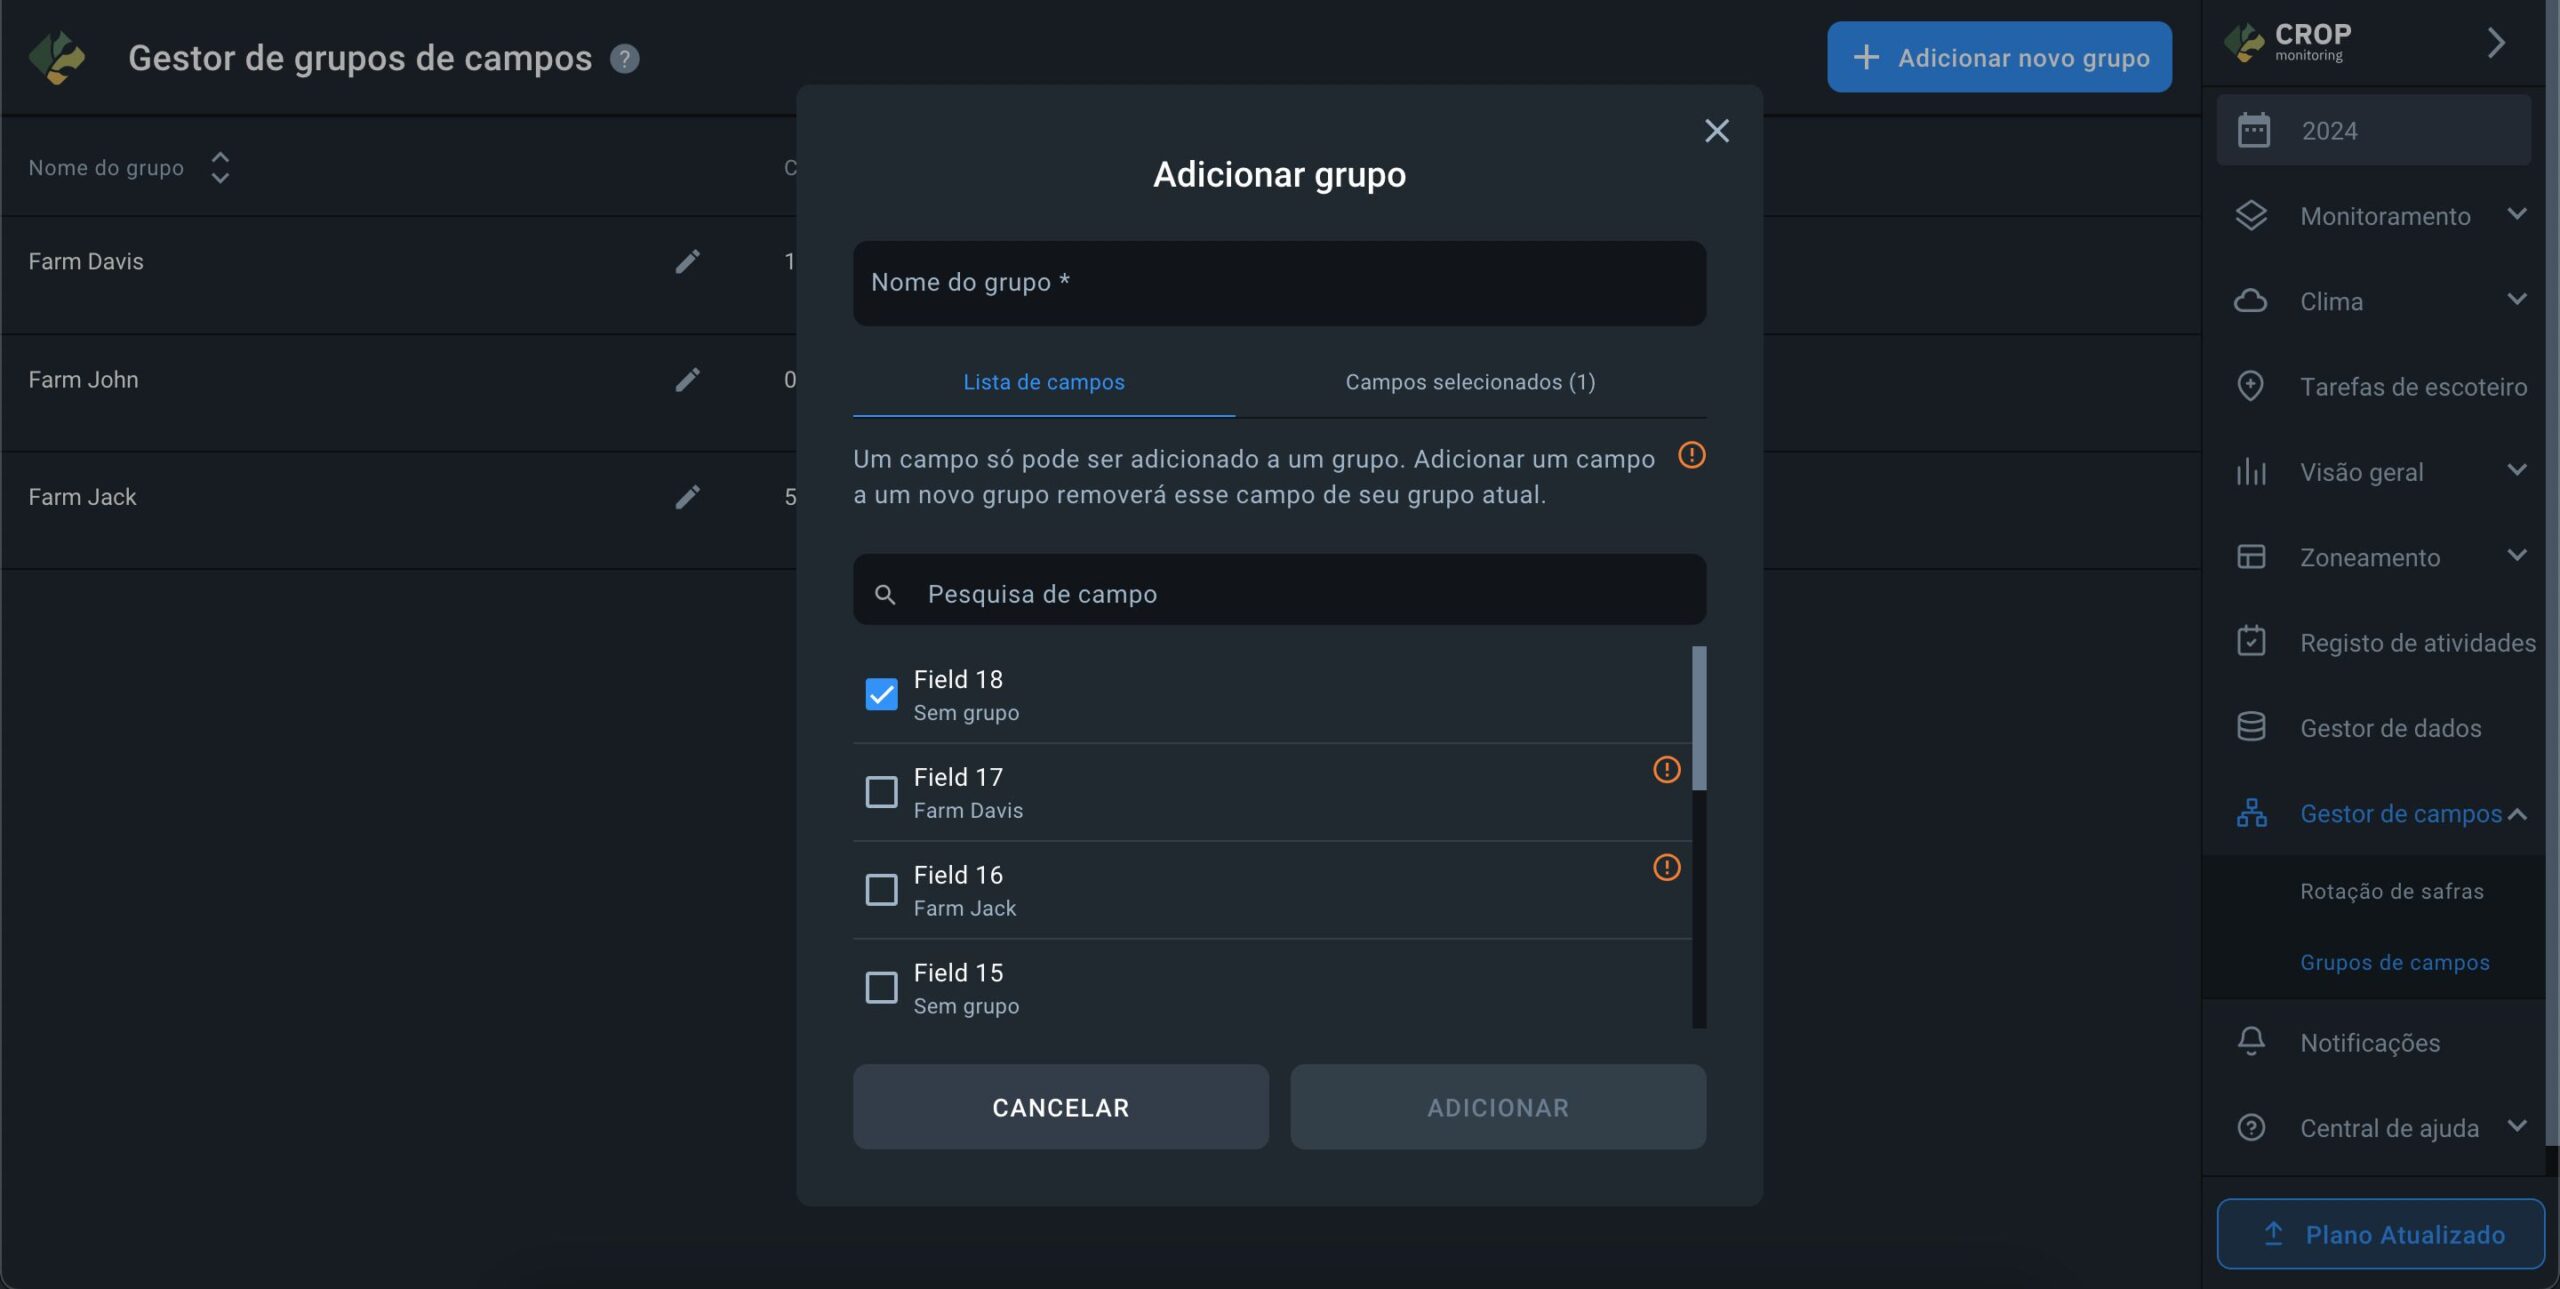Click the warning icon on Field 17 row

[x=1666, y=769]
